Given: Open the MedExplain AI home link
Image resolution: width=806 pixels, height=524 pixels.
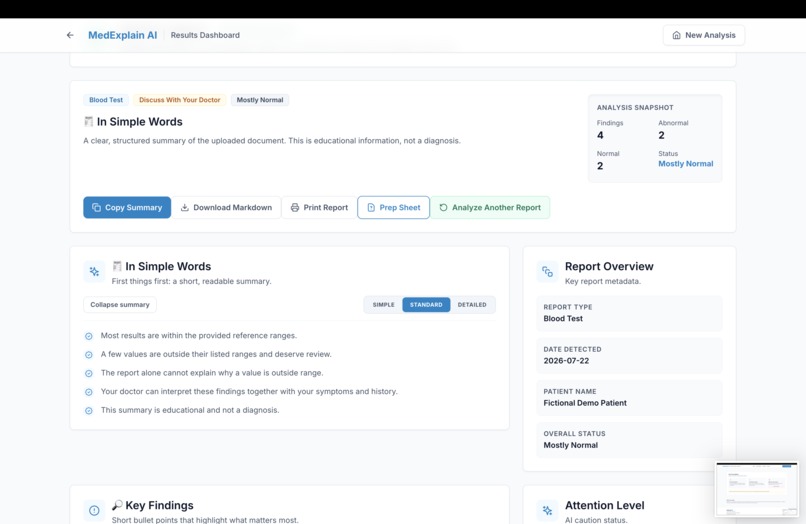Looking at the screenshot, I should (122, 35).
